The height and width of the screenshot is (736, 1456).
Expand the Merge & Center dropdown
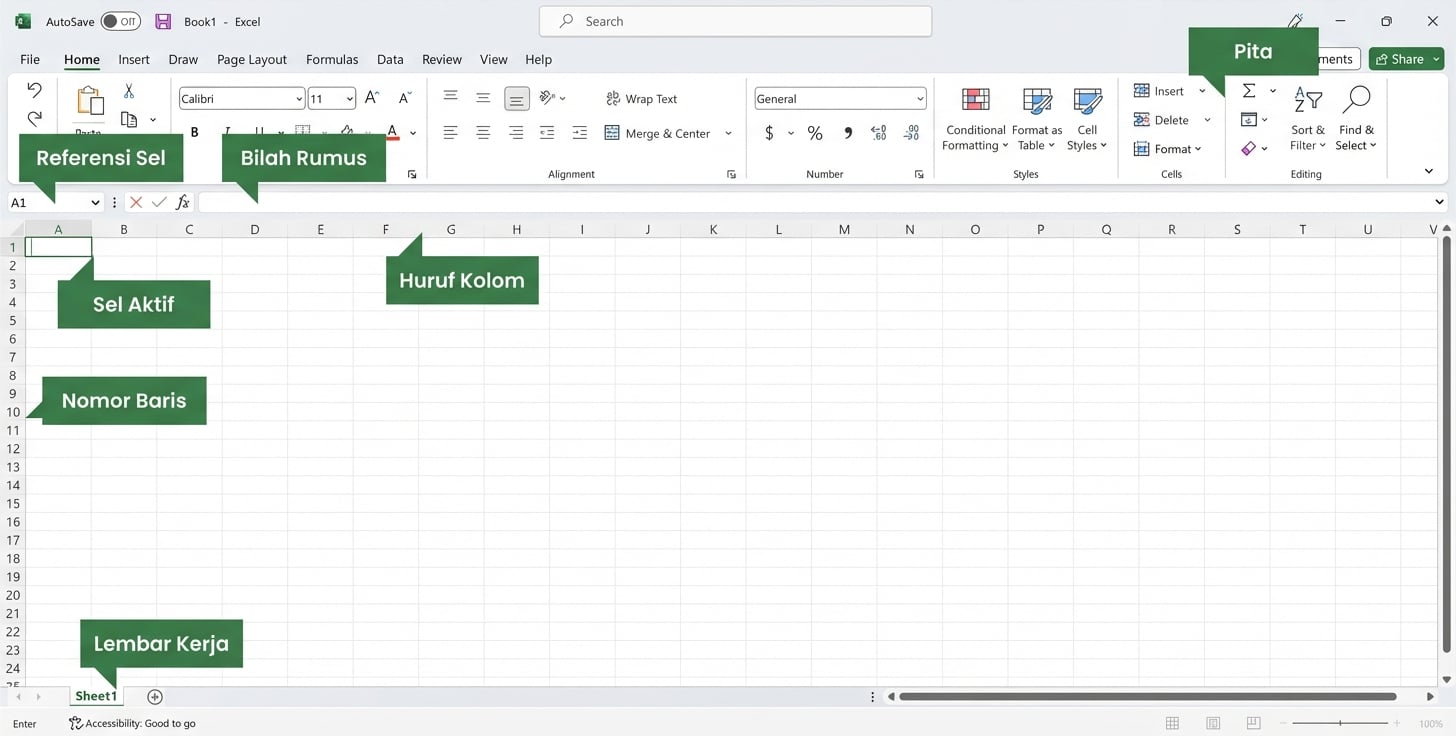pos(728,132)
